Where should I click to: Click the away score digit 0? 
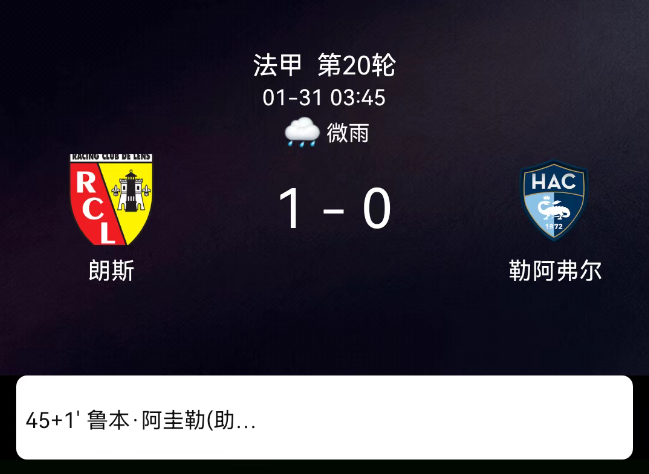pyautogui.click(x=377, y=208)
